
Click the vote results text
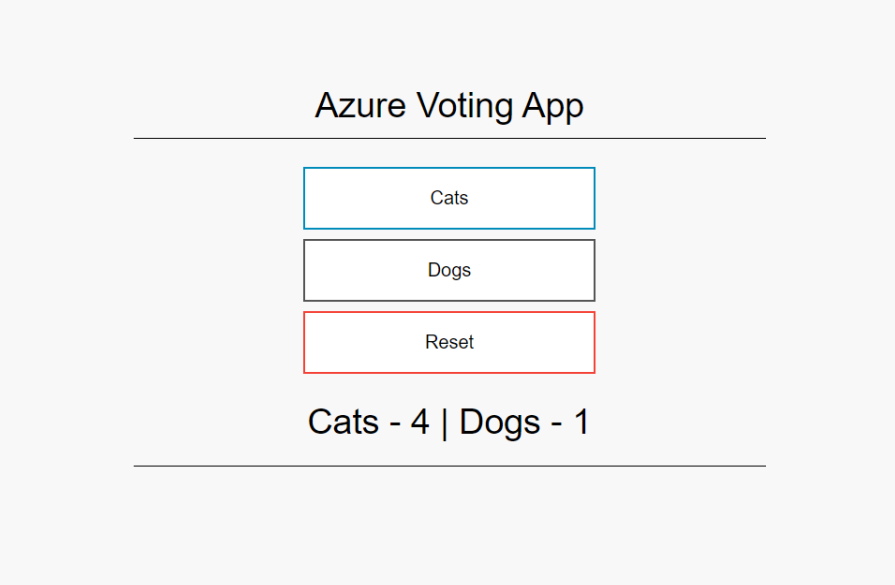(x=449, y=422)
